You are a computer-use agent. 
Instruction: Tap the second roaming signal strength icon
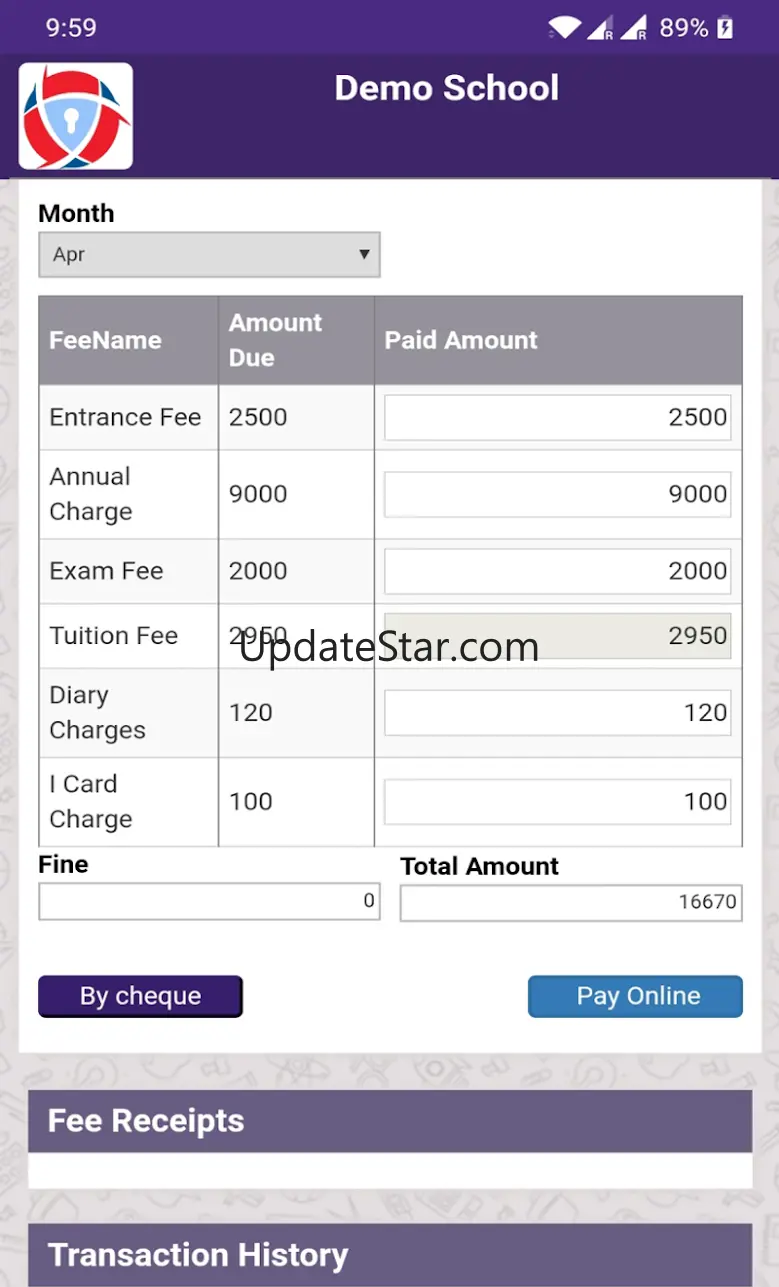point(634,28)
